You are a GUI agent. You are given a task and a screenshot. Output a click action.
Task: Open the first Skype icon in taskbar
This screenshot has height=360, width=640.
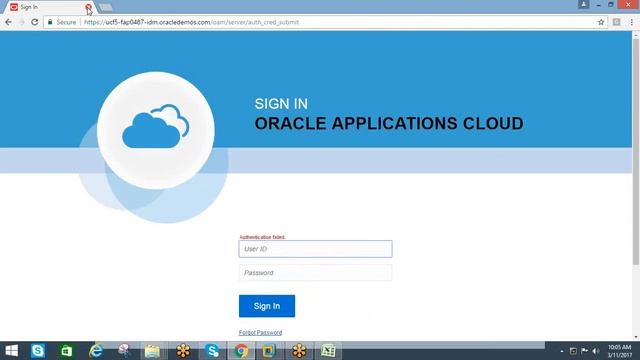click(x=38, y=351)
